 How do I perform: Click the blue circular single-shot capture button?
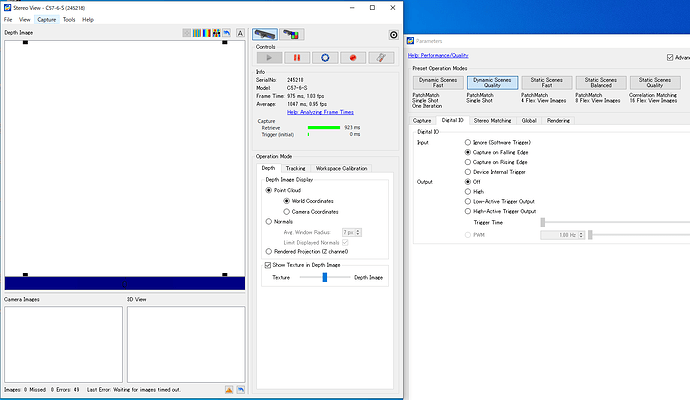[x=325, y=58]
